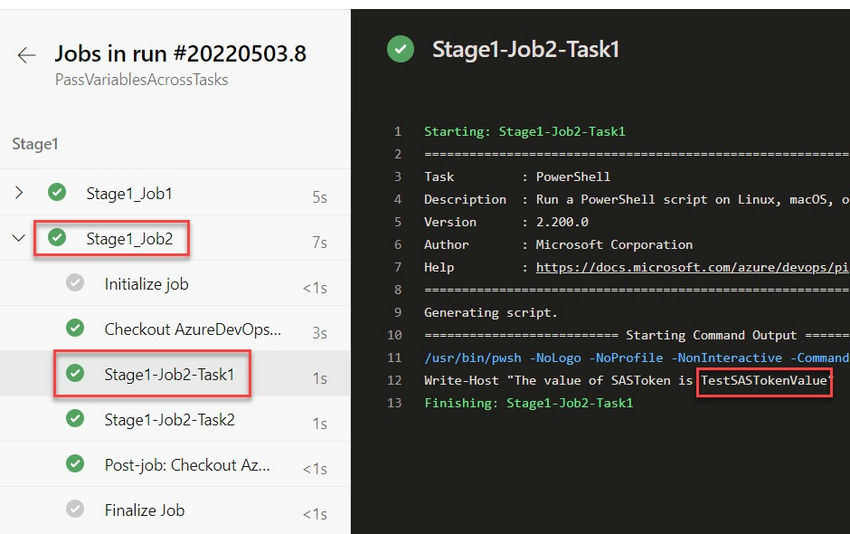Image resolution: width=850 pixels, height=534 pixels.
Task: Open the docs.microsoft.com help link
Action: click(x=692, y=267)
